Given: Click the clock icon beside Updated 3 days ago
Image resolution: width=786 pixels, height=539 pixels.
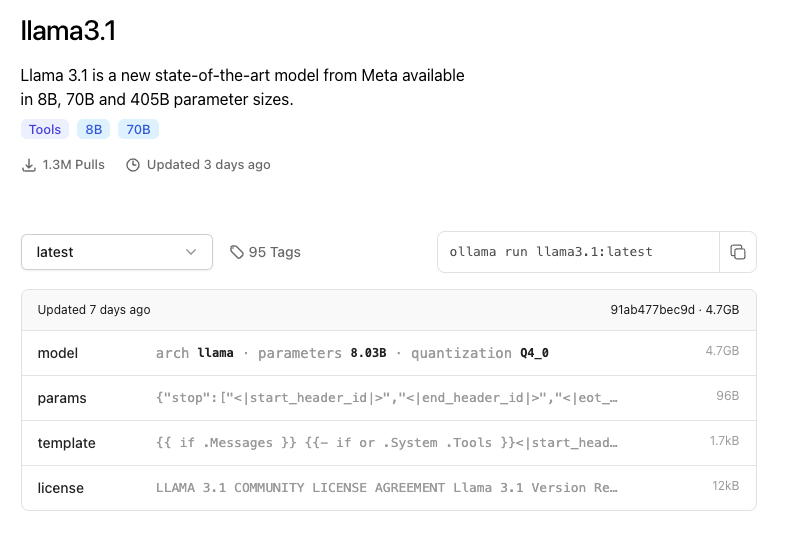Looking at the screenshot, I should 133,165.
